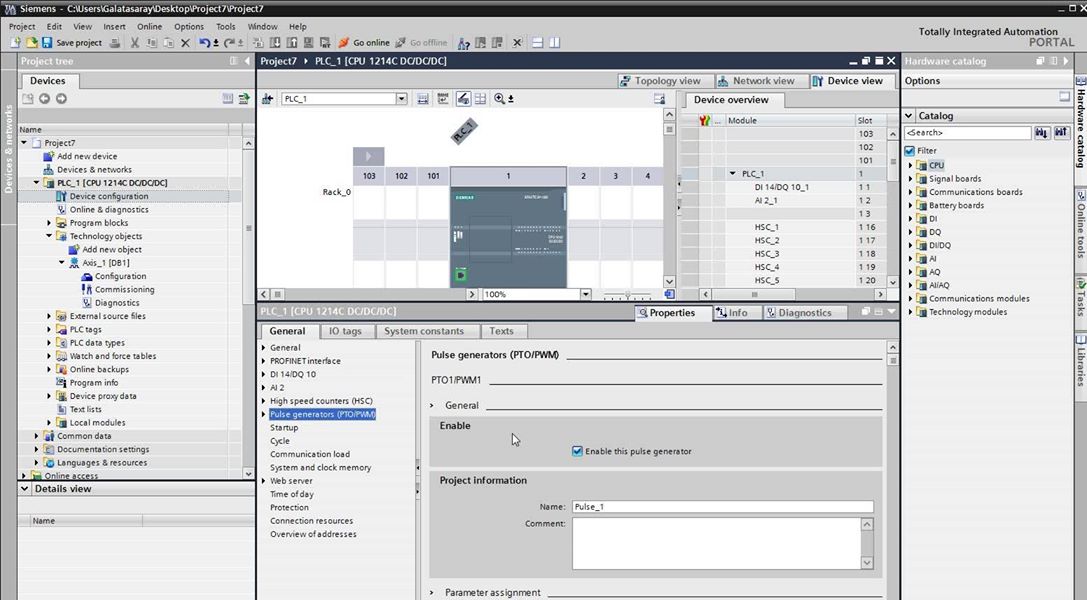Click the Undo arrow icon
Viewport: 1087px width, 600px height.
205,42
